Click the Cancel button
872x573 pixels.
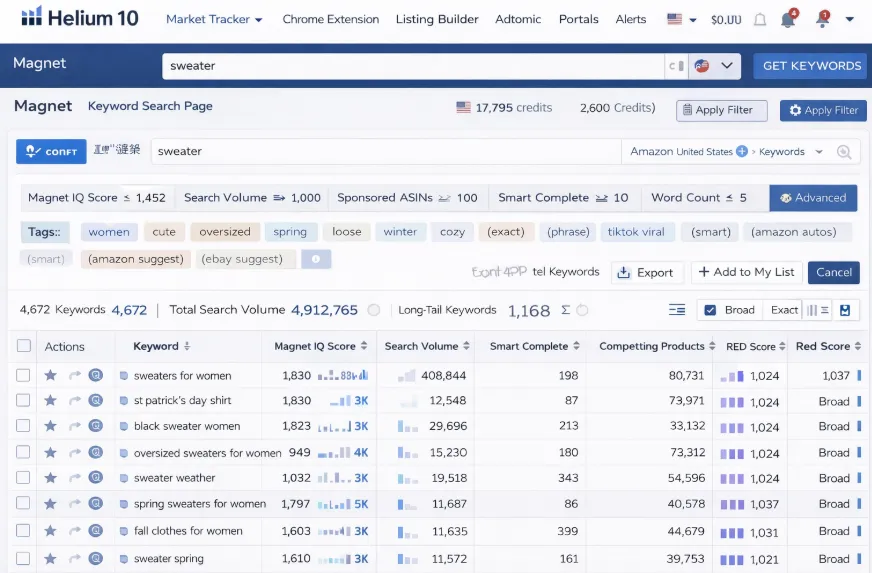[x=834, y=273]
